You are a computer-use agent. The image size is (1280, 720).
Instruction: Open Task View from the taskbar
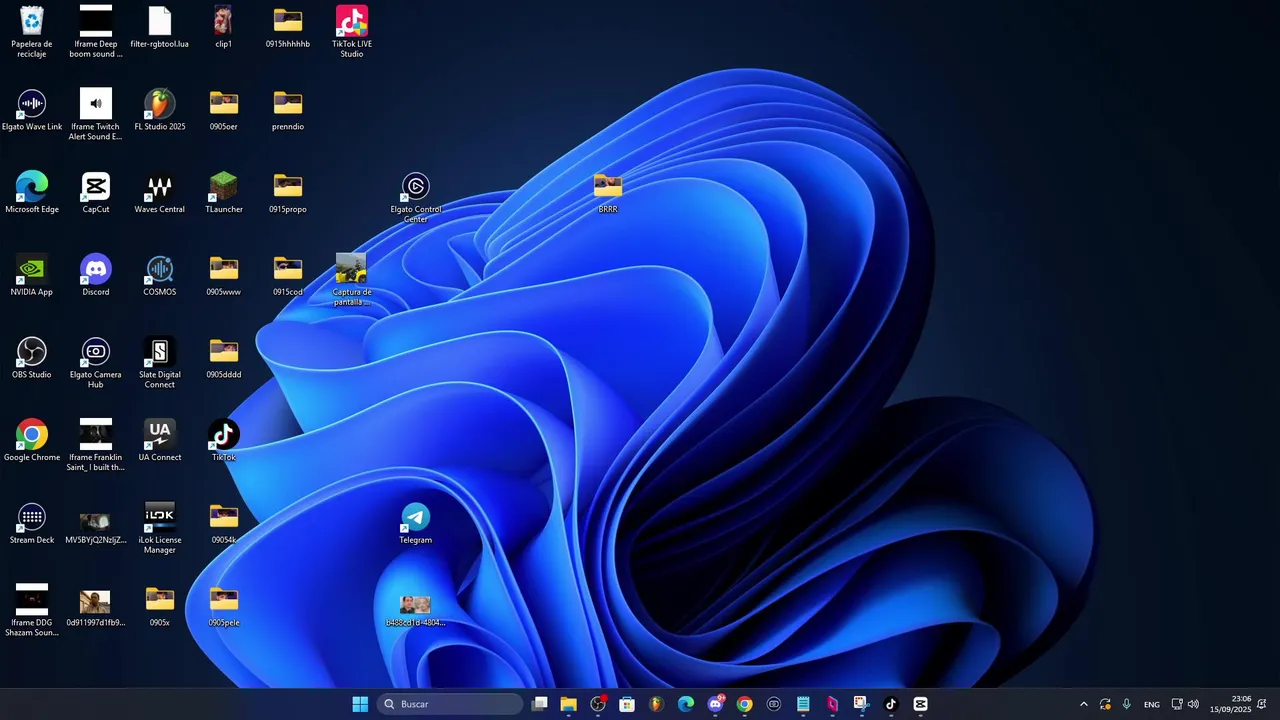point(540,704)
